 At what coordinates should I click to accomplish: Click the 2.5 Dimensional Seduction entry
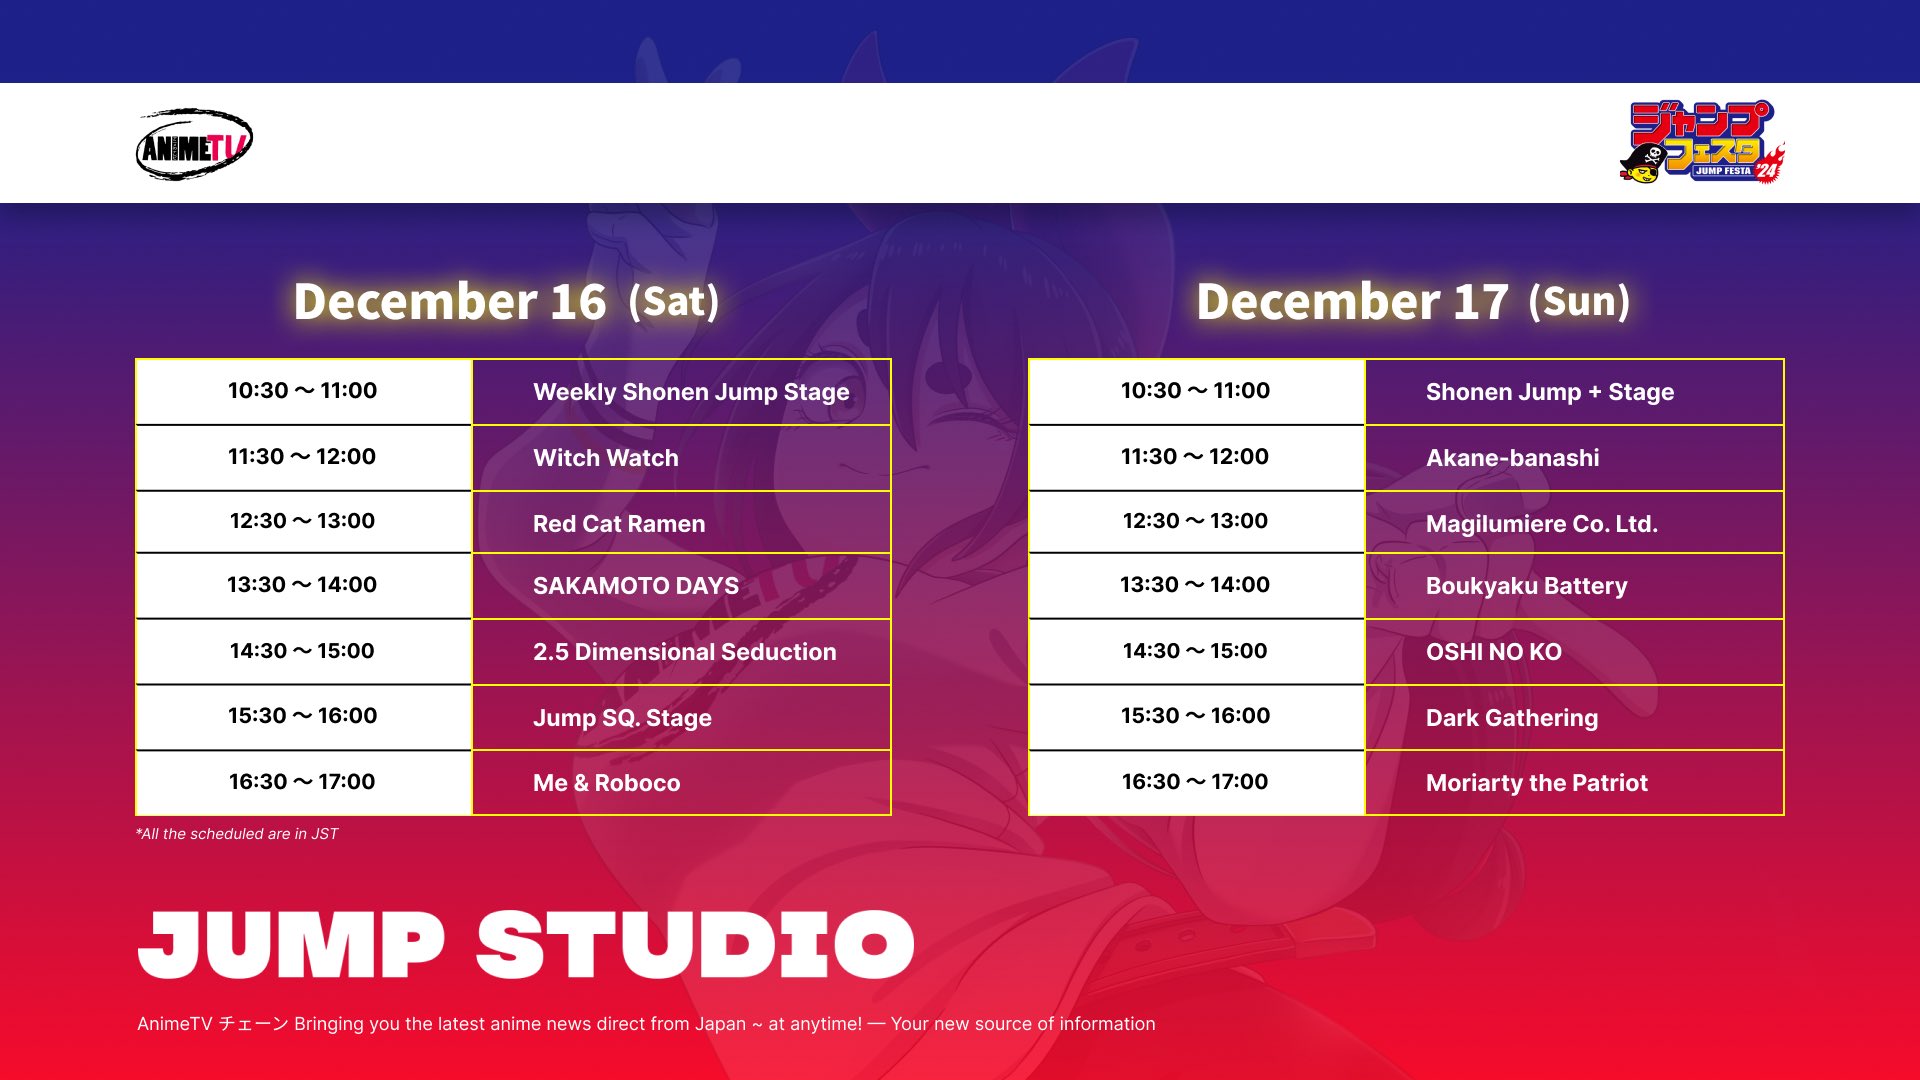pyautogui.click(x=684, y=651)
